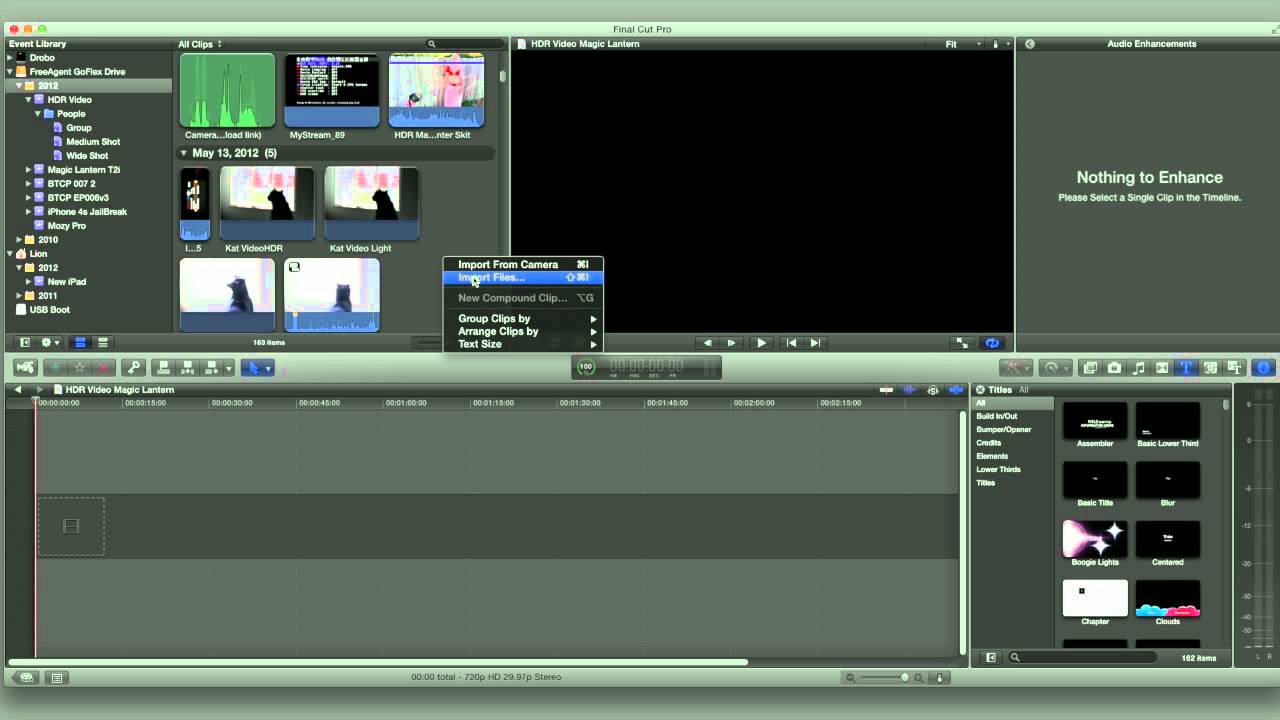Click Connect clip to primary storyline icon
Screen dimensions: 1280x720
[163, 368]
